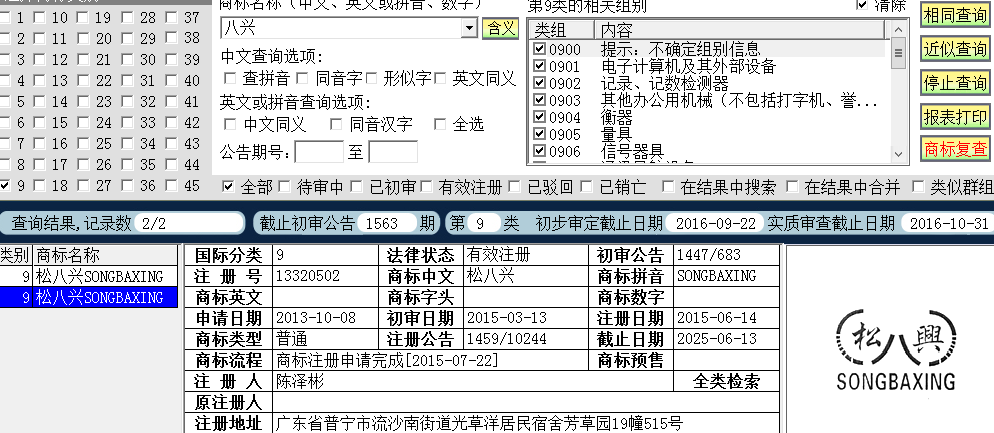The image size is (994, 433).
Task: Open the 全类检索 all-class search
Action: 726,381
